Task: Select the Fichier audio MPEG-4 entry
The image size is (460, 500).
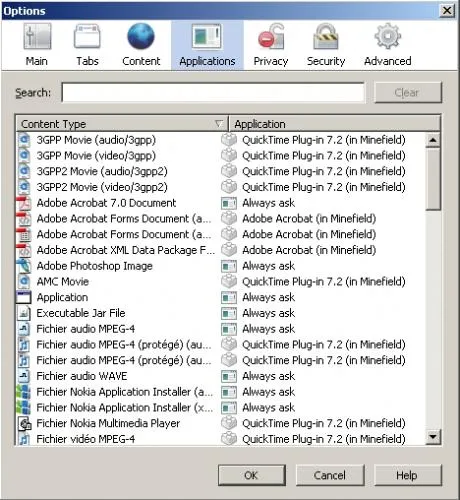Action: click(x=86, y=329)
